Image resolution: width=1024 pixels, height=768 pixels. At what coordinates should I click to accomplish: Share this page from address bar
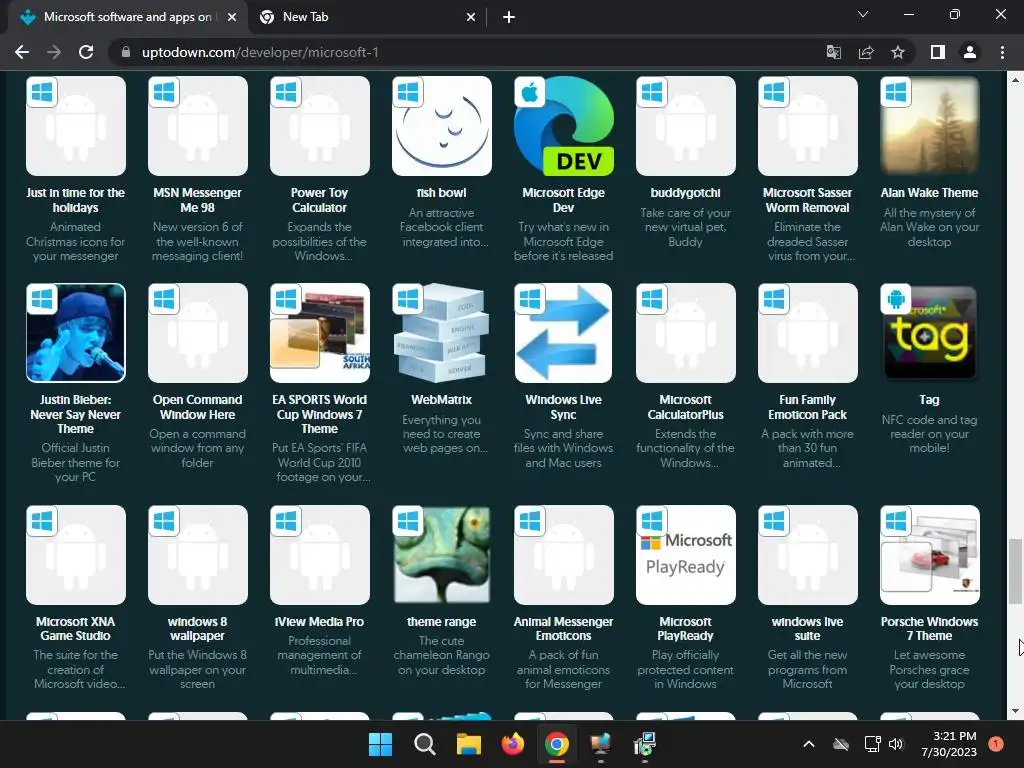coord(866,52)
